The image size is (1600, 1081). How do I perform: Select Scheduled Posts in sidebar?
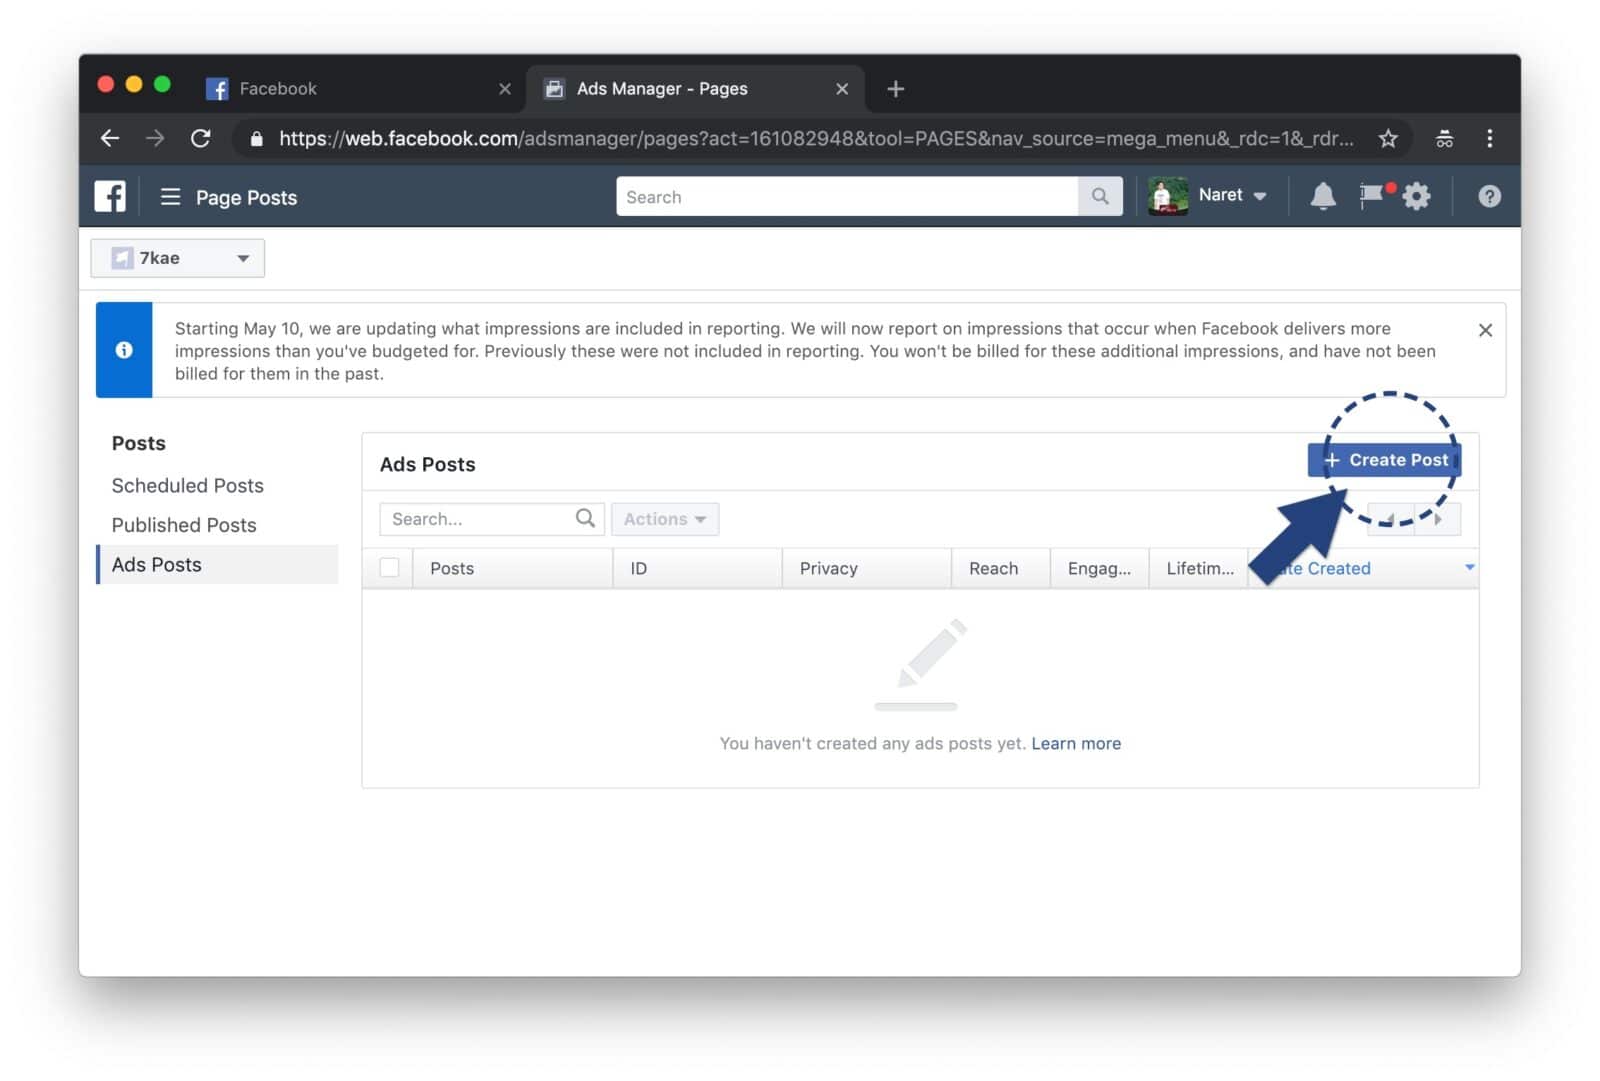[x=187, y=486]
